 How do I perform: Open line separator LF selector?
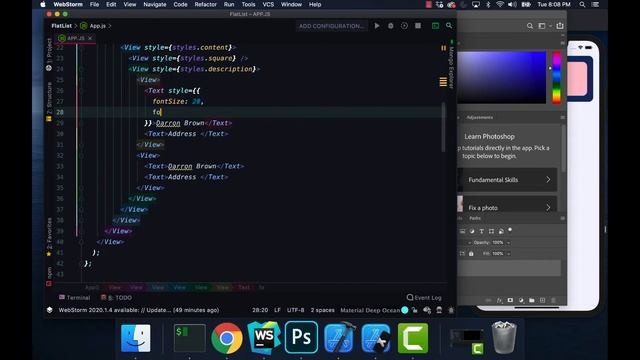pos(277,310)
